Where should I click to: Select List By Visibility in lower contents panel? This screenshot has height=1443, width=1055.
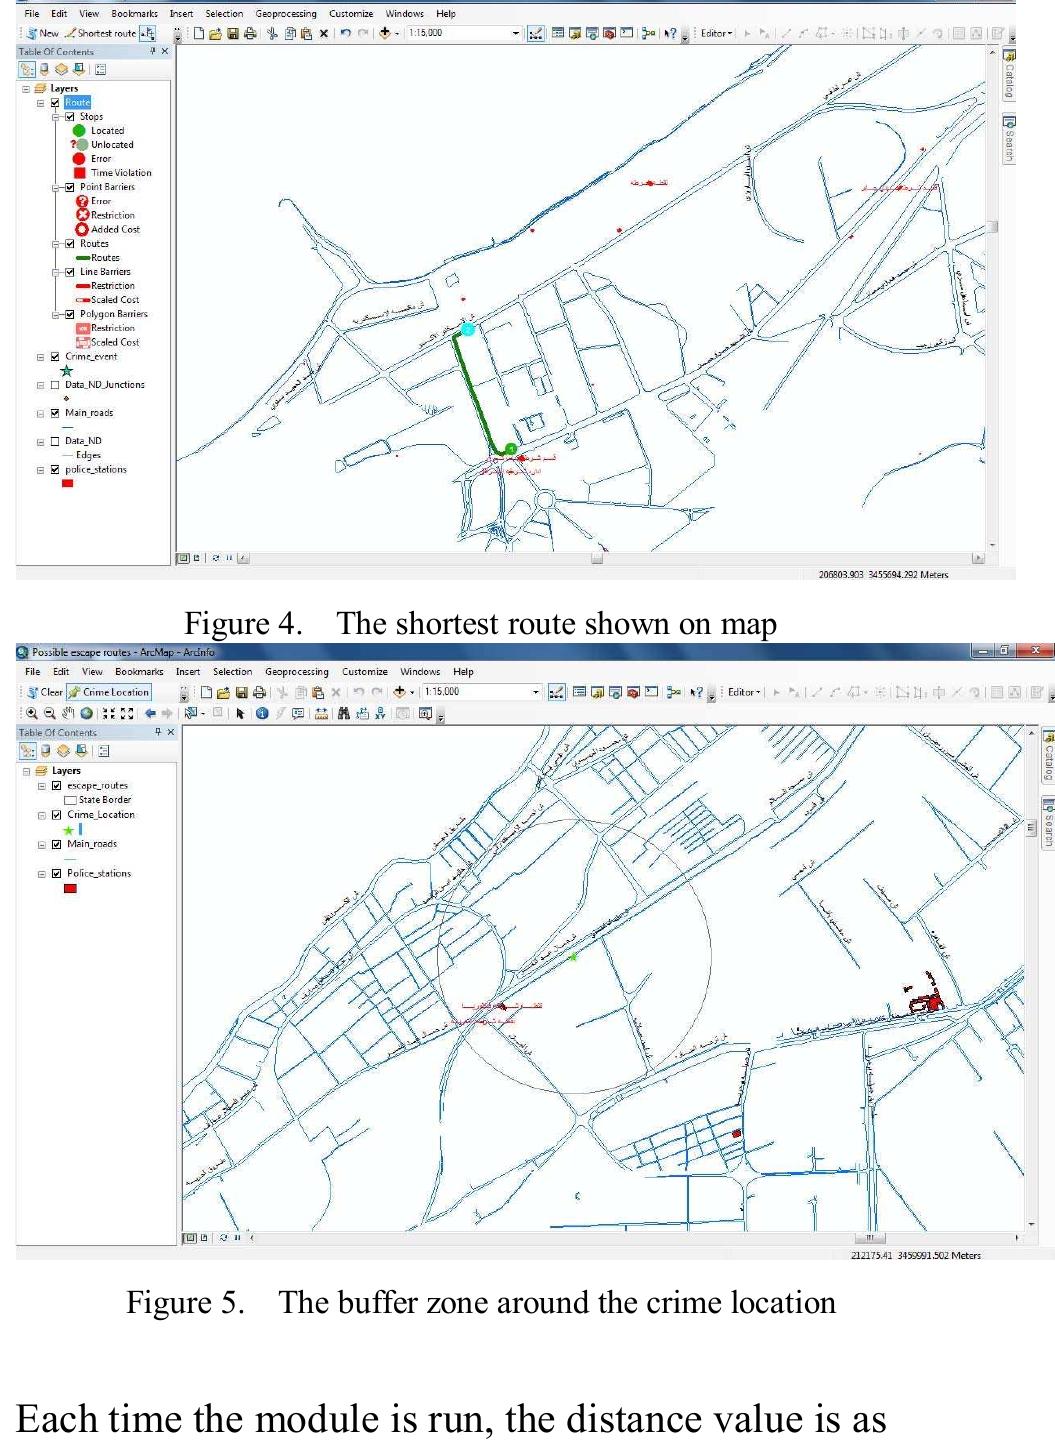(63, 751)
